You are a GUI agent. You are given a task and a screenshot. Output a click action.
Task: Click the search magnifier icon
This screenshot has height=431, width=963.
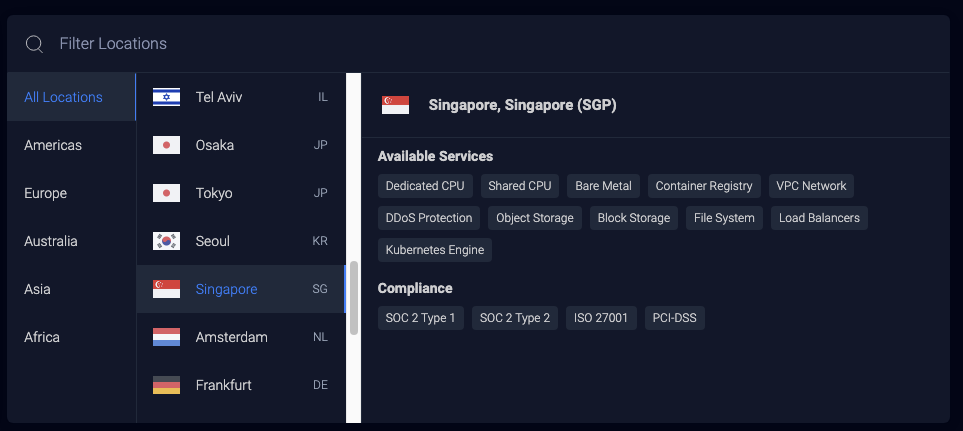(x=35, y=44)
